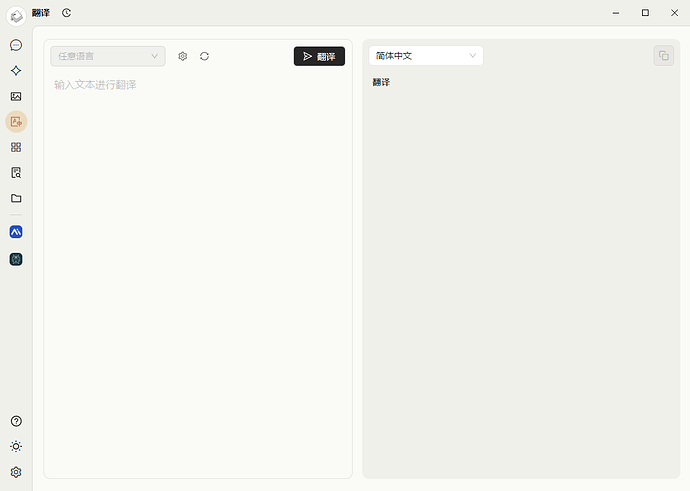
Task: Click the 输入文本进行翻译 text input area
Action: [198, 275]
